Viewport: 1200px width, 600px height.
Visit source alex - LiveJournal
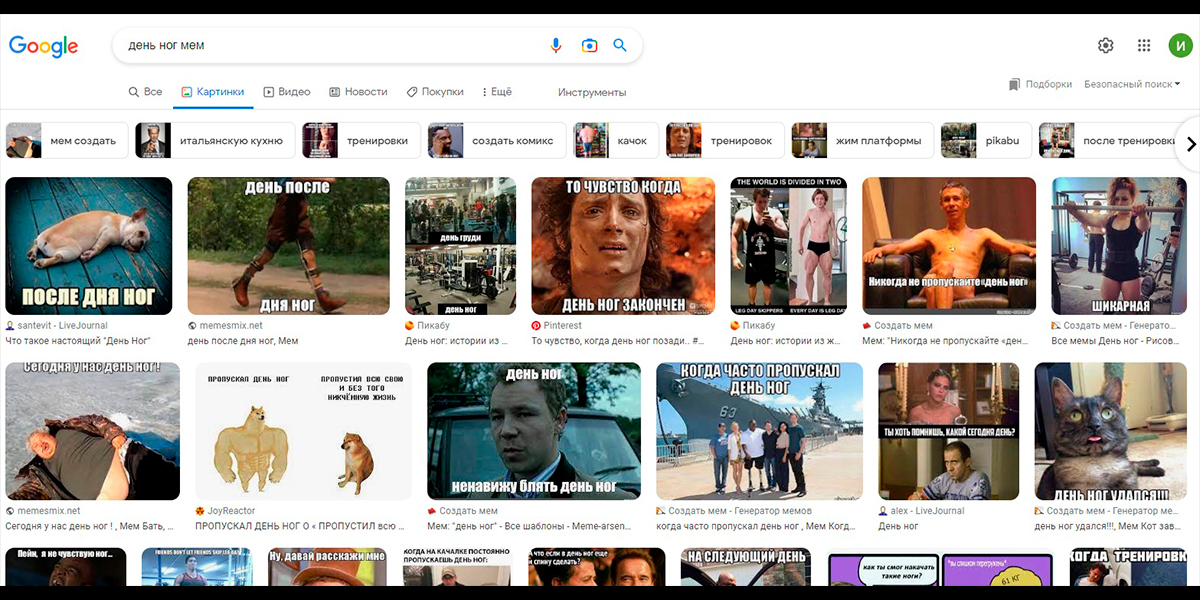coord(921,511)
